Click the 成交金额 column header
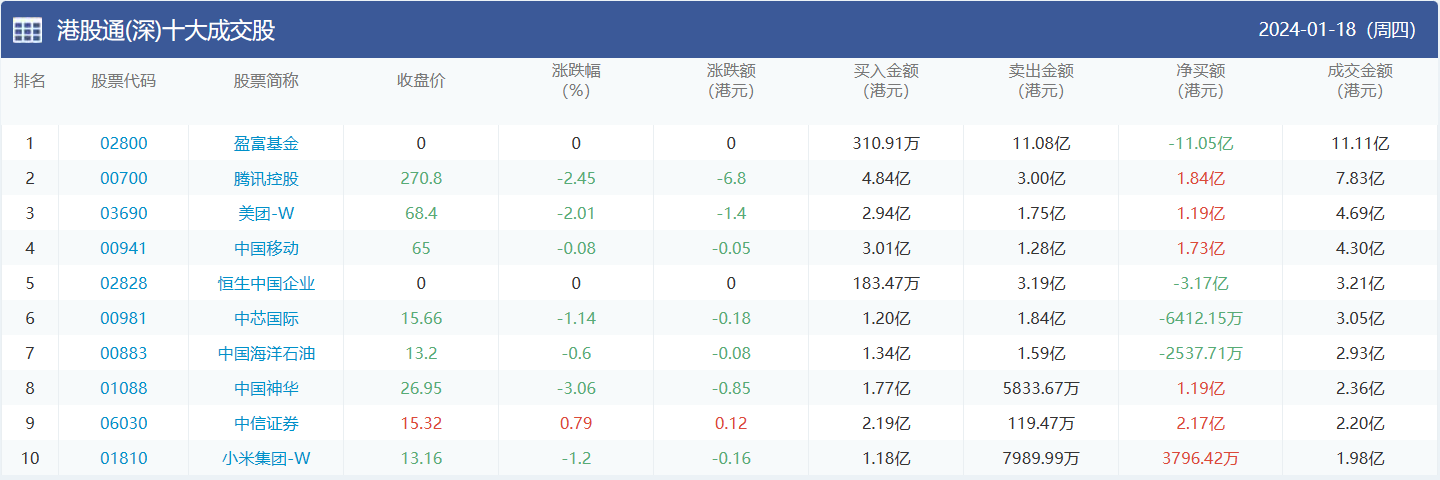This screenshot has width=1440, height=480. coord(1360,81)
